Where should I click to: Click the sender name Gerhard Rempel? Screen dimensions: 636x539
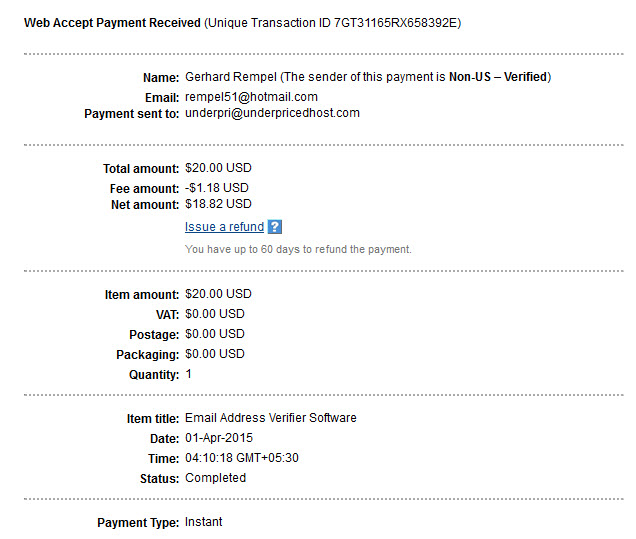pyautogui.click(x=231, y=77)
